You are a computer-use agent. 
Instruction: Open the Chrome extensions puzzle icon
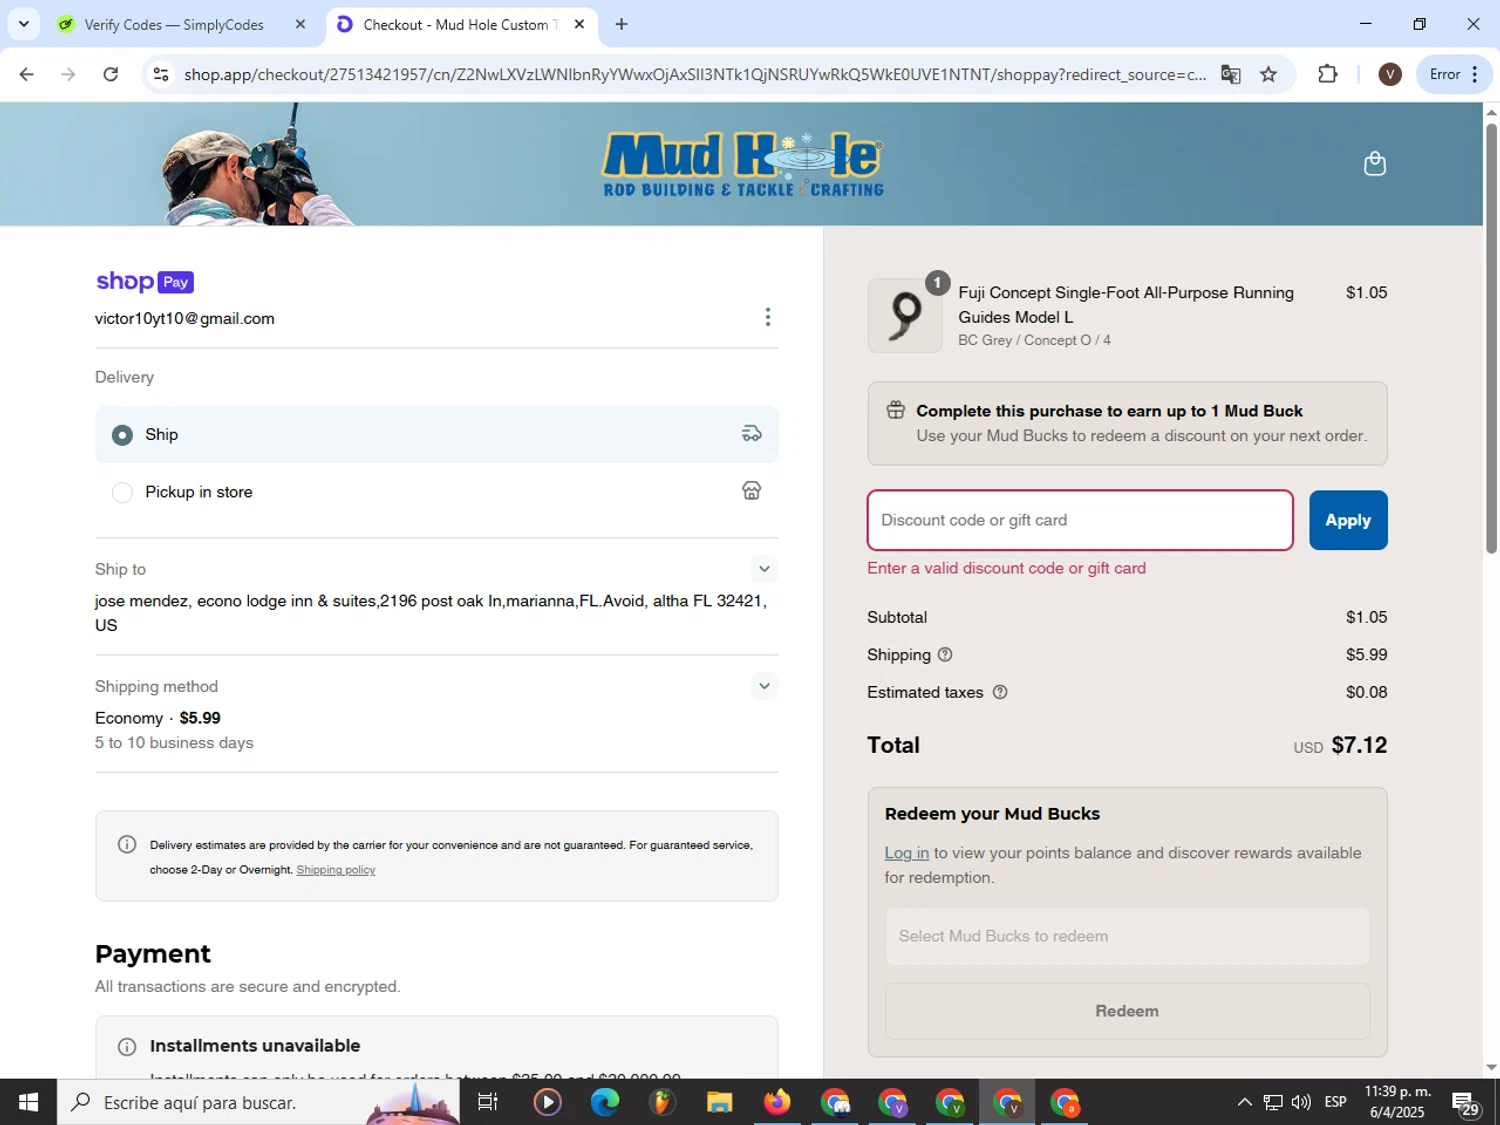(1327, 74)
